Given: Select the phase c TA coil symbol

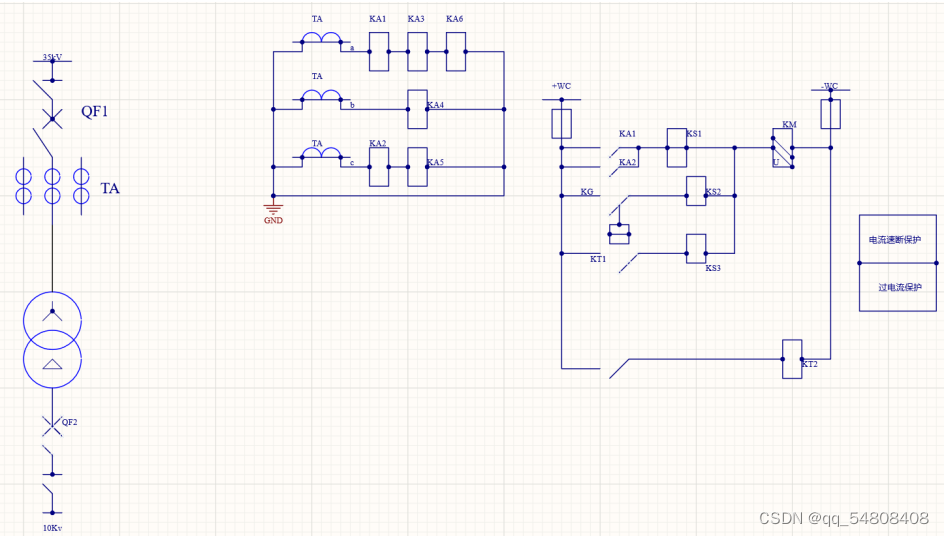Looking at the screenshot, I should pyautogui.click(x=321, y=152).
